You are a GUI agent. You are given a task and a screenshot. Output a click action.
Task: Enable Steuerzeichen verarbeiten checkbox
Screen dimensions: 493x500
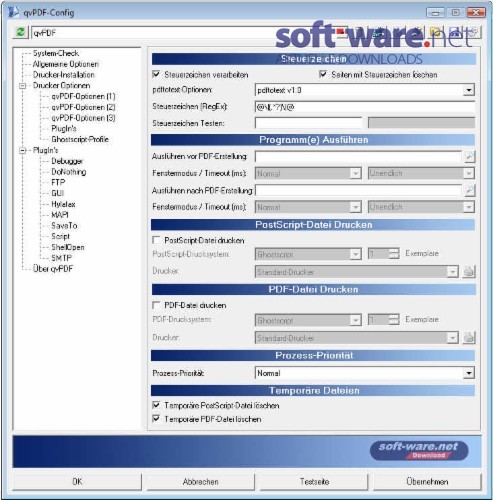coord(156,74)
